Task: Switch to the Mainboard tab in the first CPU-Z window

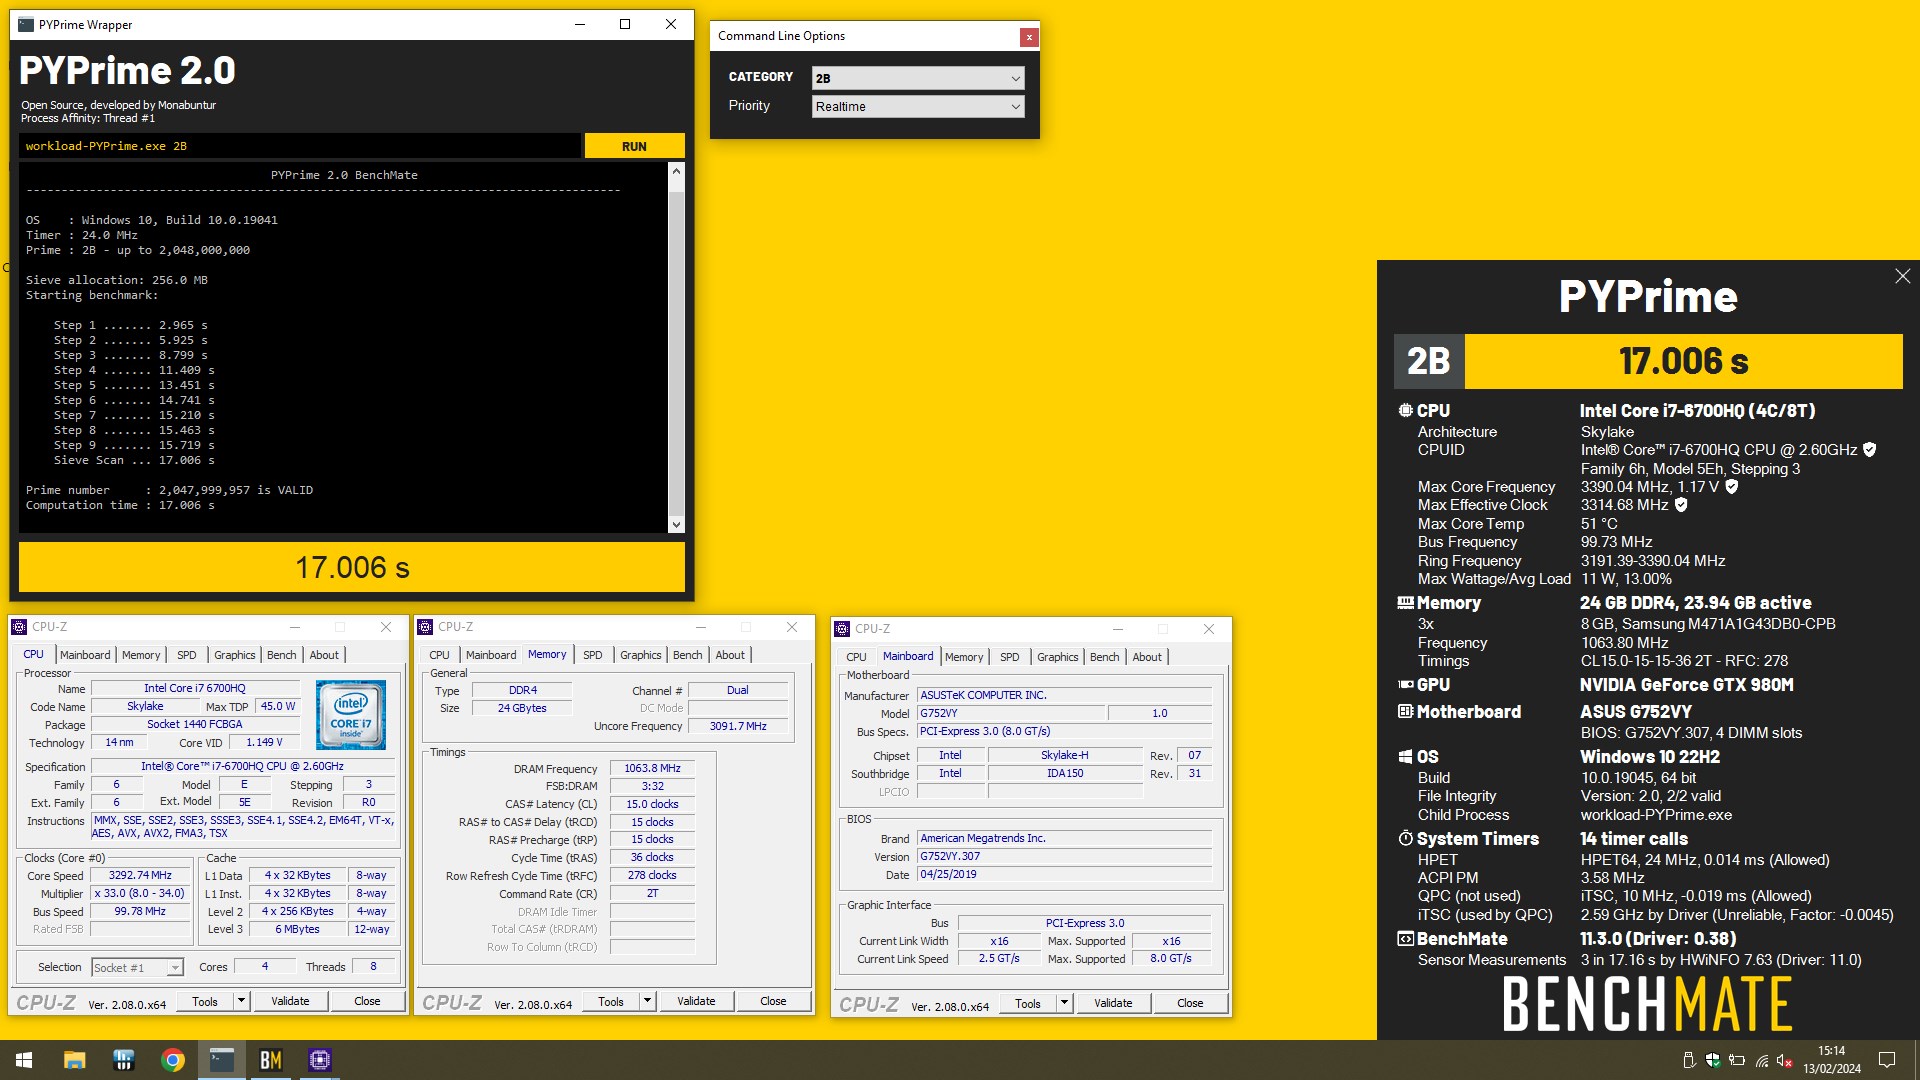Action: [85, 655]
